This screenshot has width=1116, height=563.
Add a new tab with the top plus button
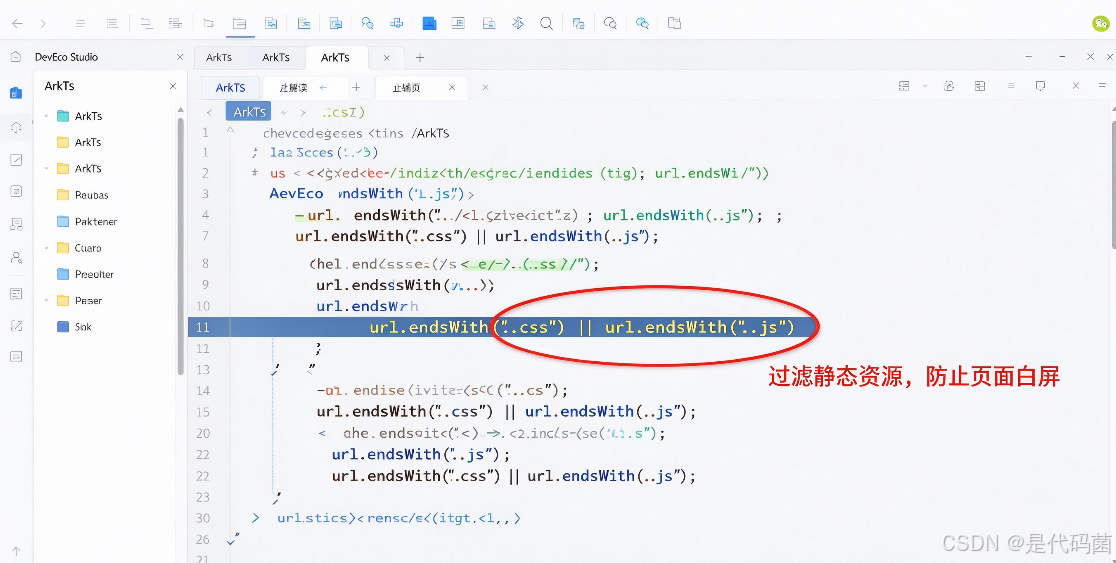click(420, 57)
